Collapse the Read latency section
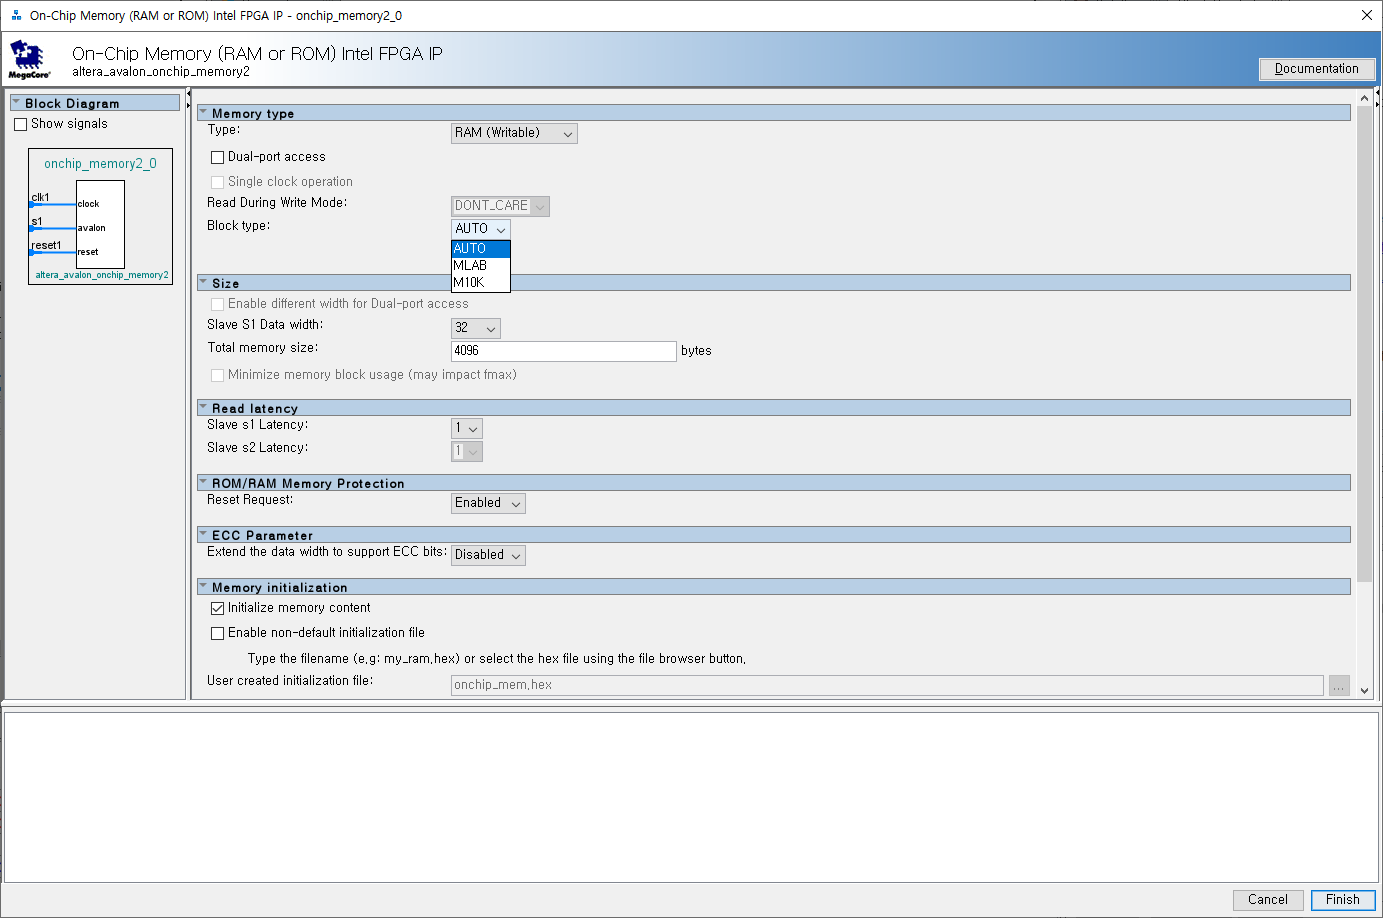This screenshot has height=918, width=1383. click(203, 408)
